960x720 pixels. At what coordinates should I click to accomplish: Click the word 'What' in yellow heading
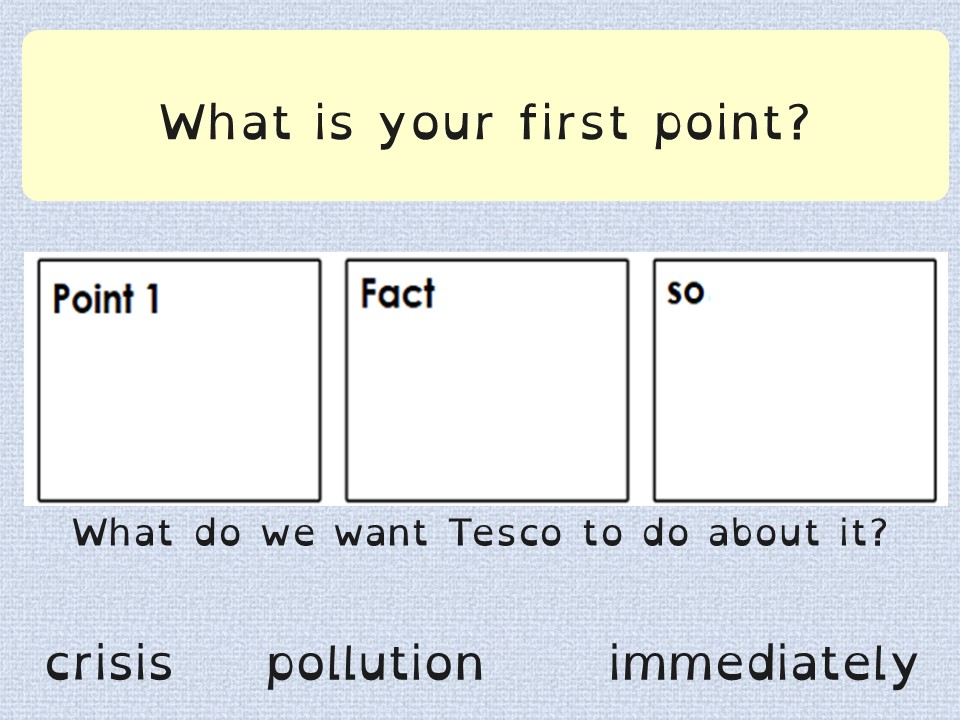(x=225, y=122)
